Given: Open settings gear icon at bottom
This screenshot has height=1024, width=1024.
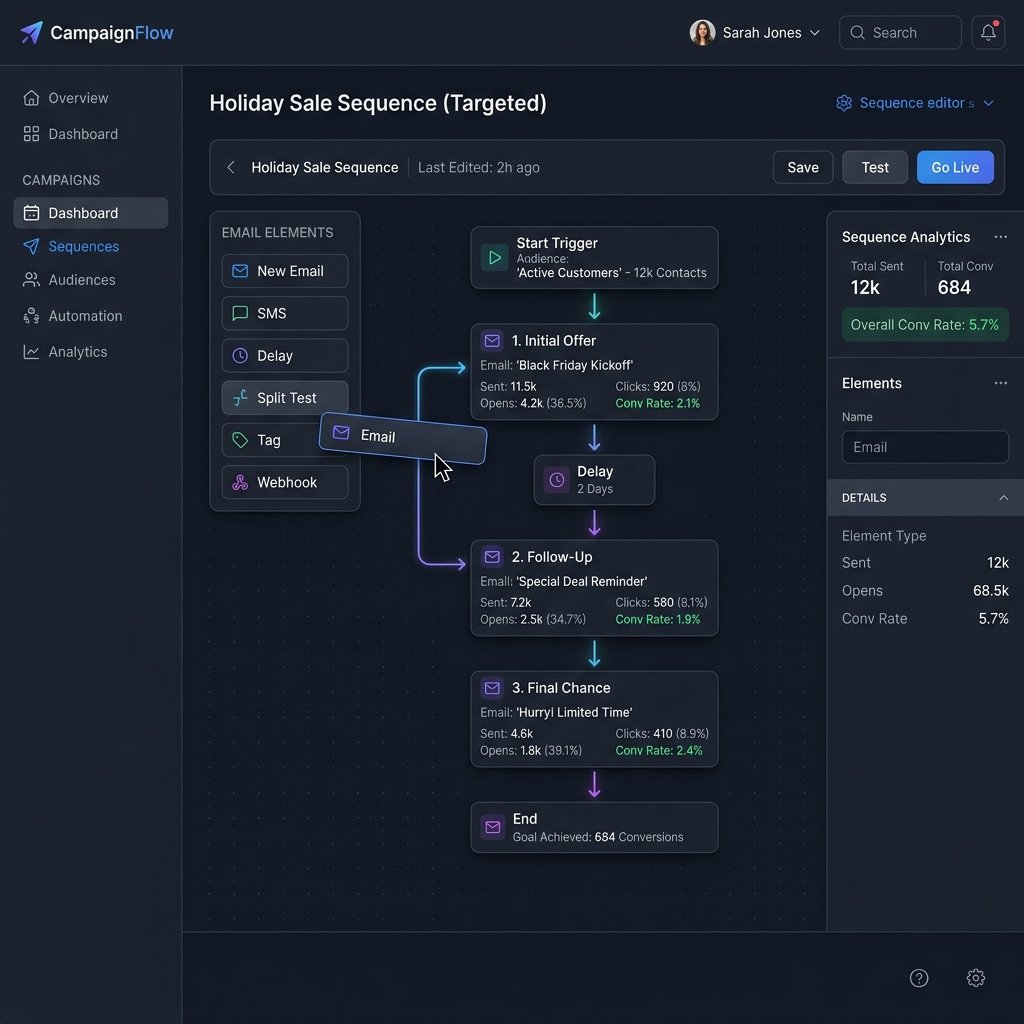Looking at the screenshot, I should [976, 978].
